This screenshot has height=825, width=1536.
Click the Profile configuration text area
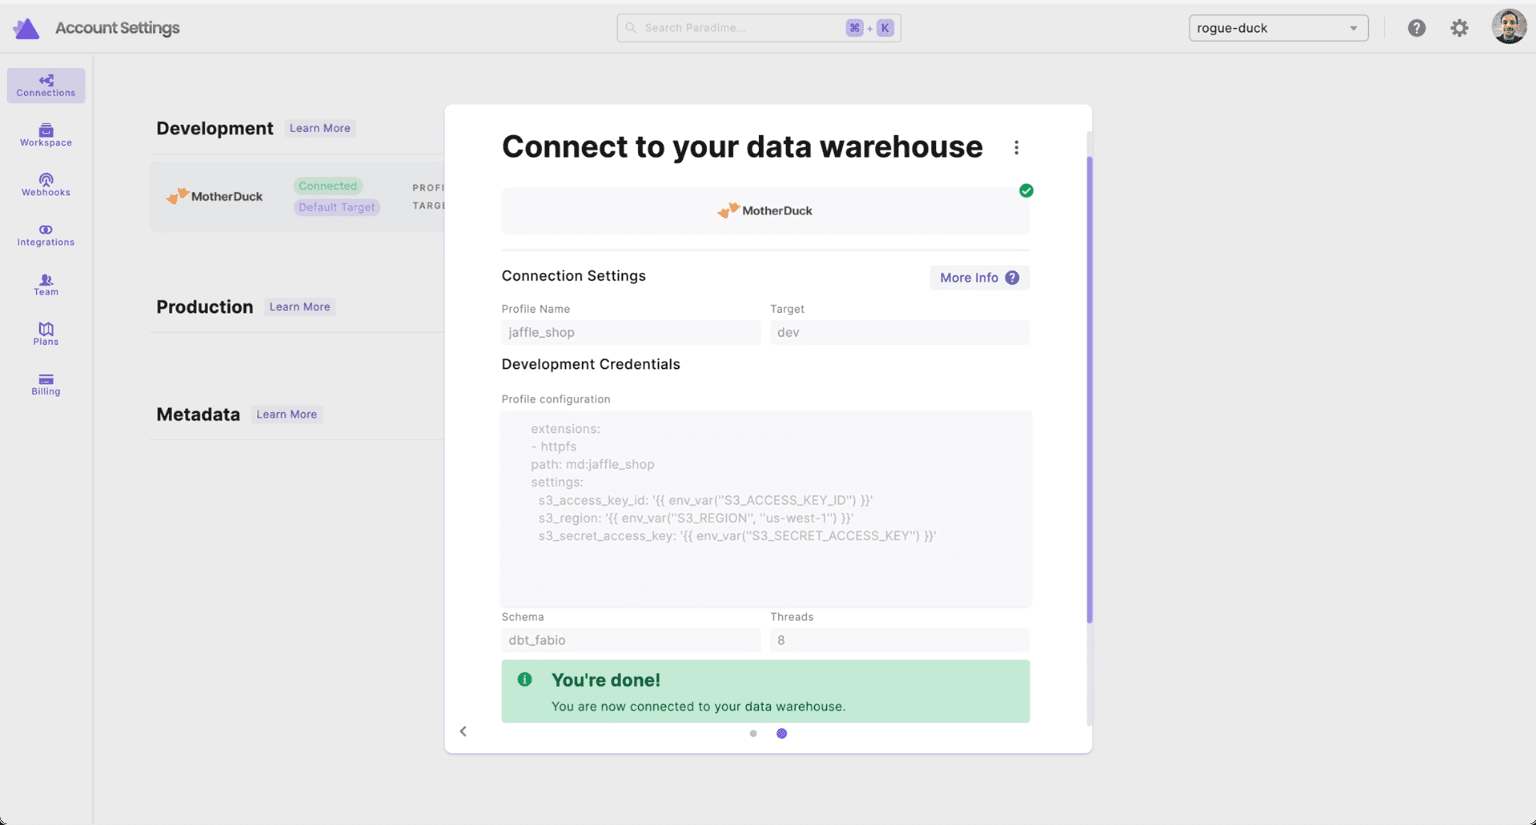pyautogui.click(x=765, y=509)
